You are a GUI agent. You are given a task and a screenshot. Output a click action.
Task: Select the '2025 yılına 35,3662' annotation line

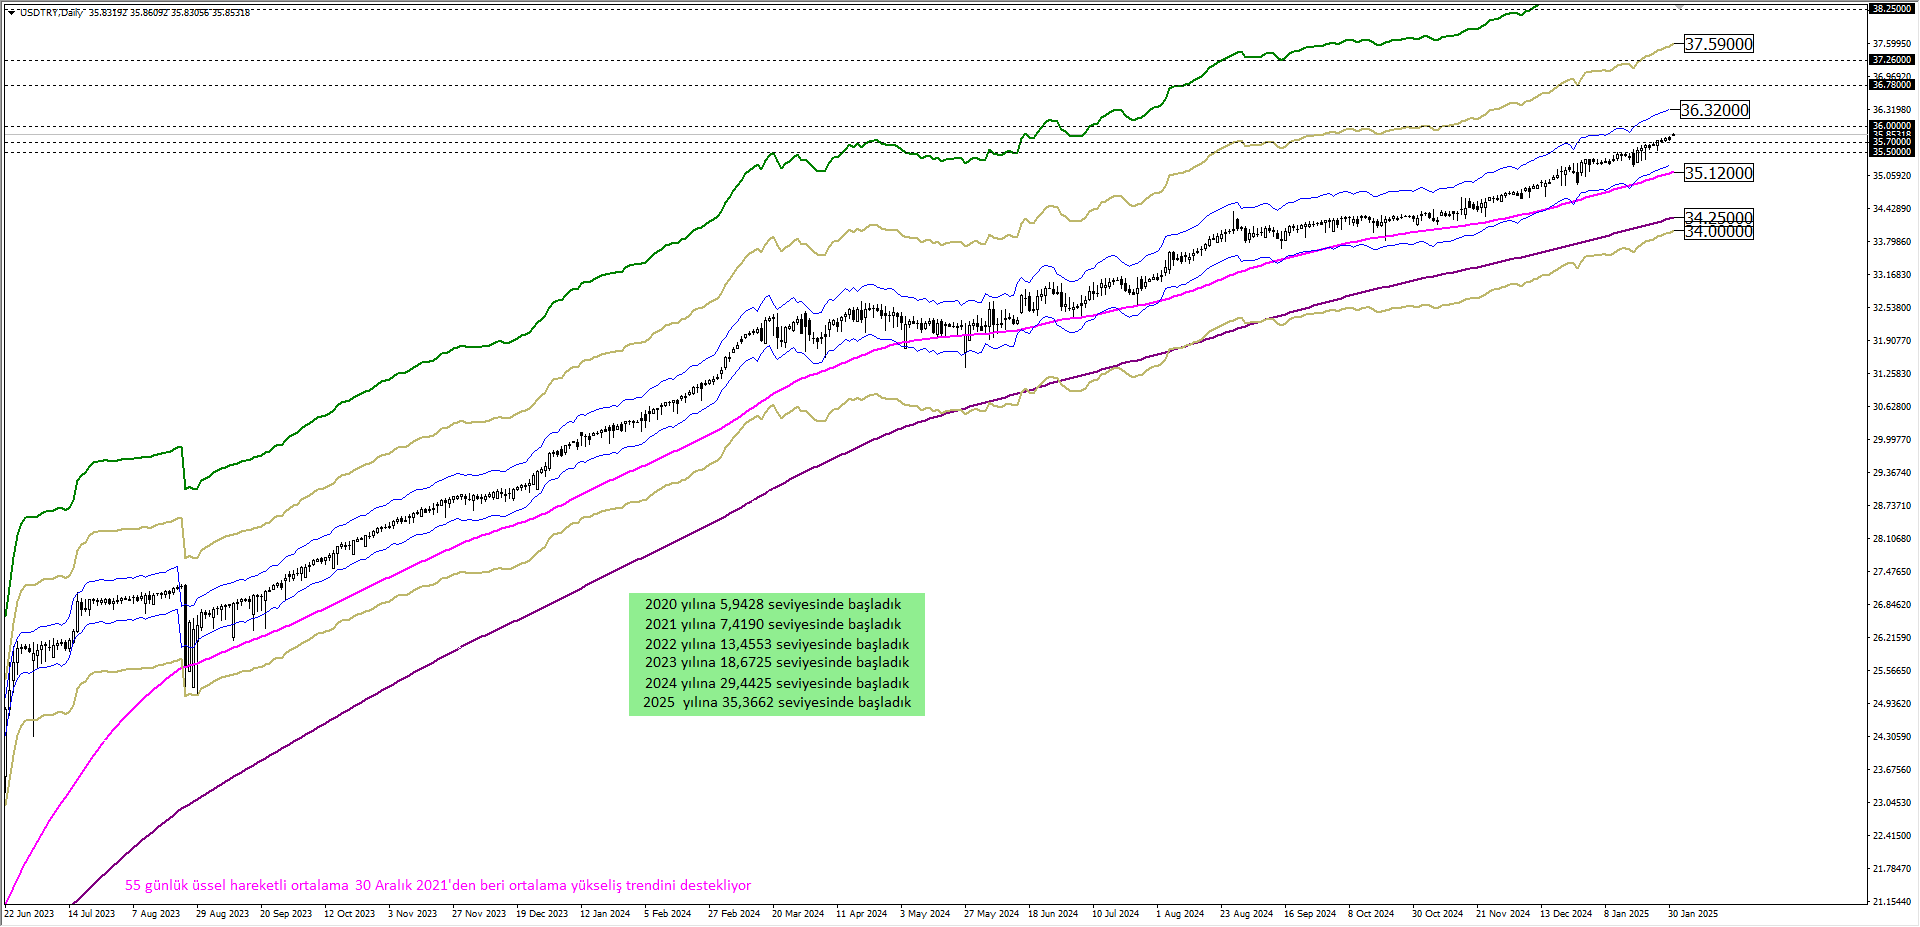coord(777,702)
